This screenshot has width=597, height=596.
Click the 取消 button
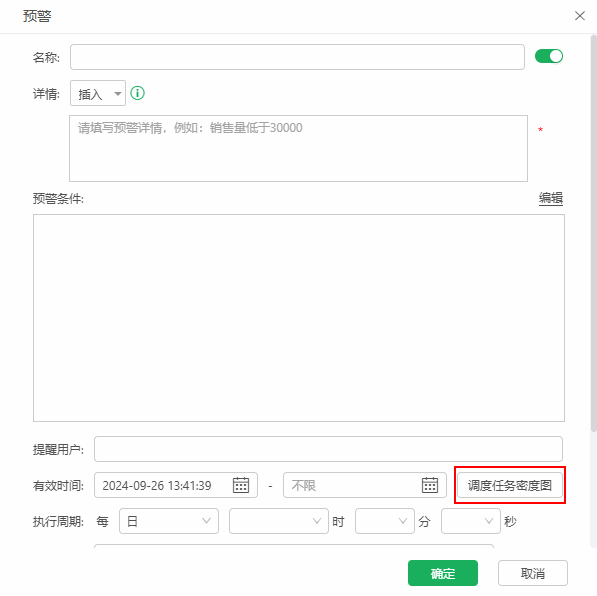click(533, 573)
